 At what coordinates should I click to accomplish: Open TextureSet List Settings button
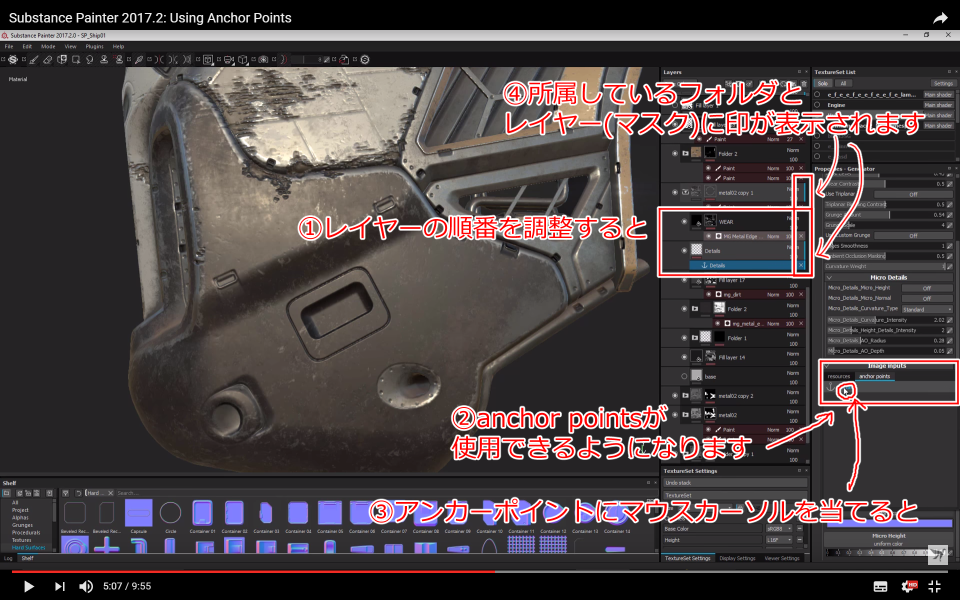click(943, 83)
